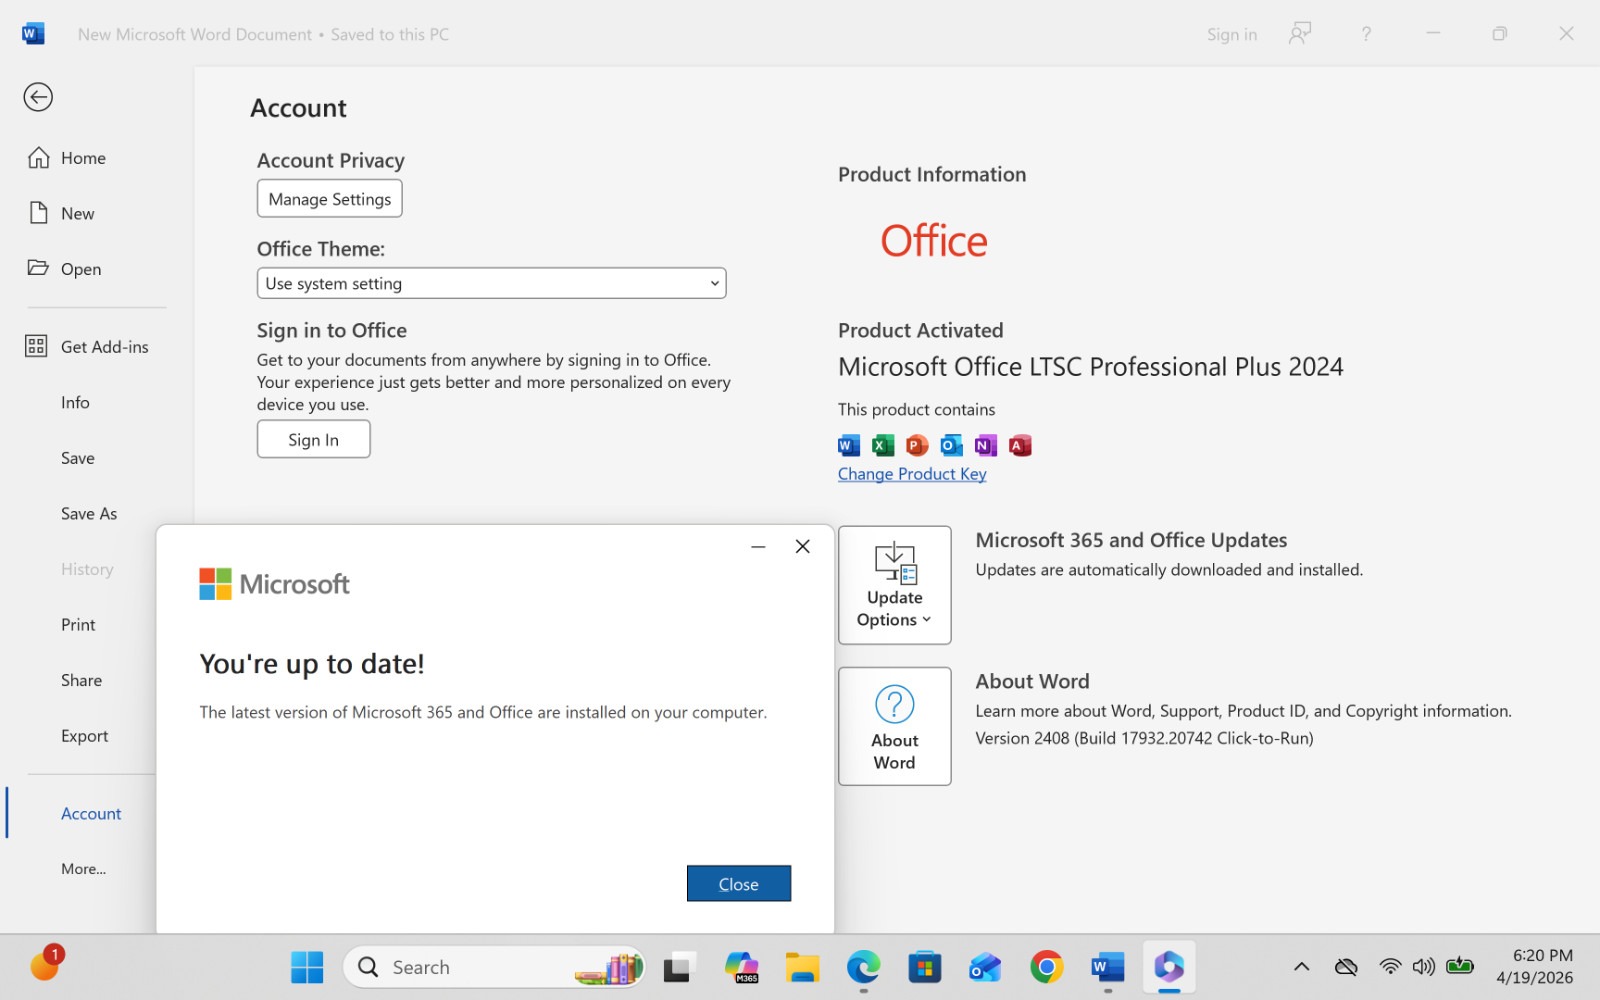Choose Open in the backstage sidebar

(65, 268)
